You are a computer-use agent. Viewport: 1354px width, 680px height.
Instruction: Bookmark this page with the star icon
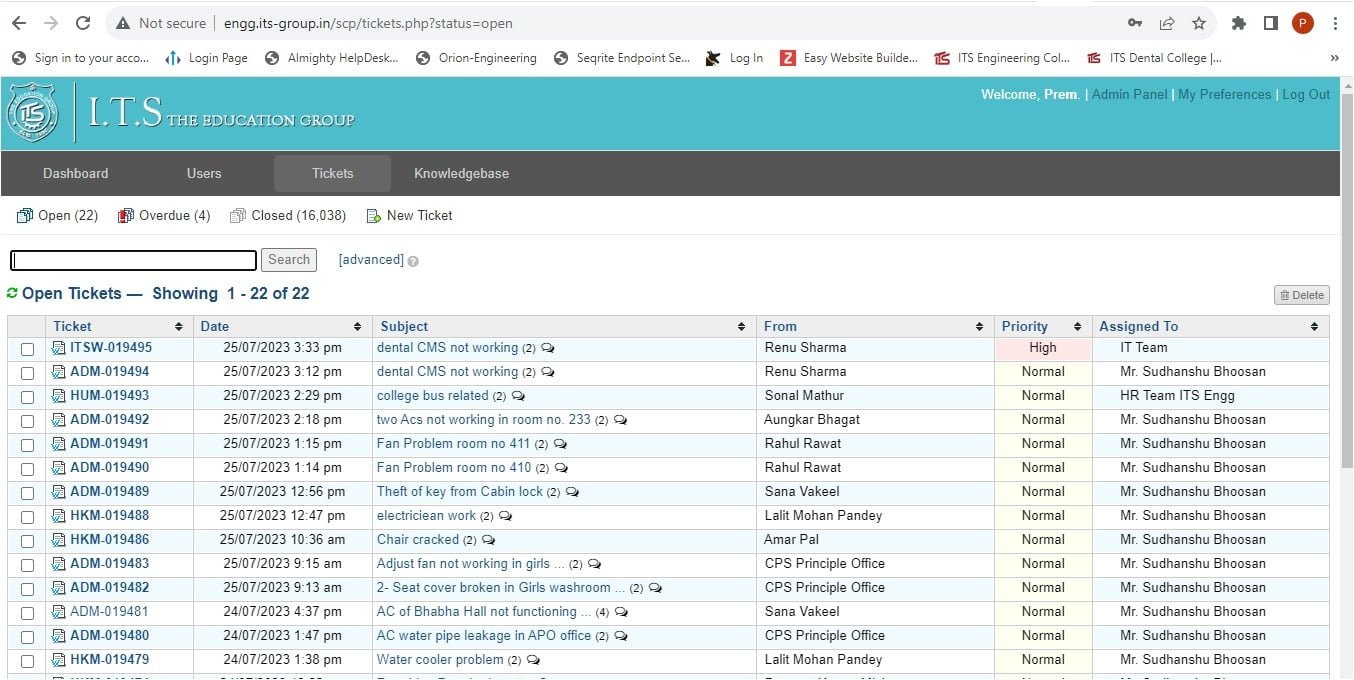click(1199, 23)
